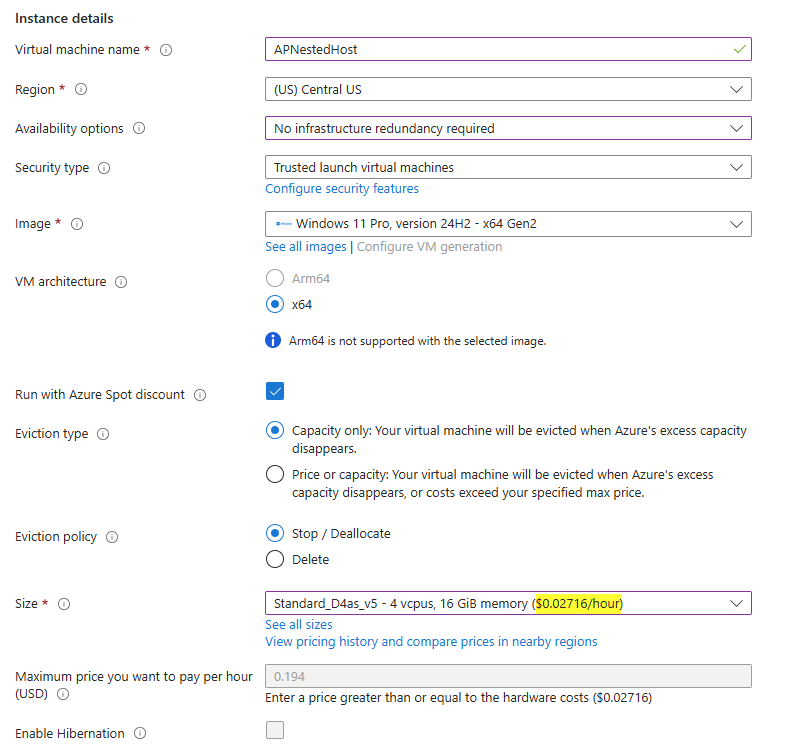Click info icon beside VM architecture

pos(121,282)
